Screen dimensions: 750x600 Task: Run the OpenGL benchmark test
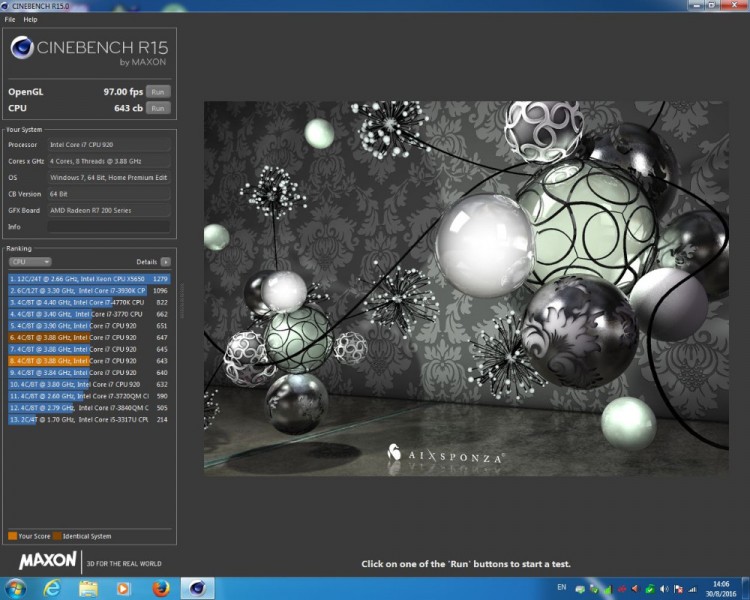click(157, 92)
